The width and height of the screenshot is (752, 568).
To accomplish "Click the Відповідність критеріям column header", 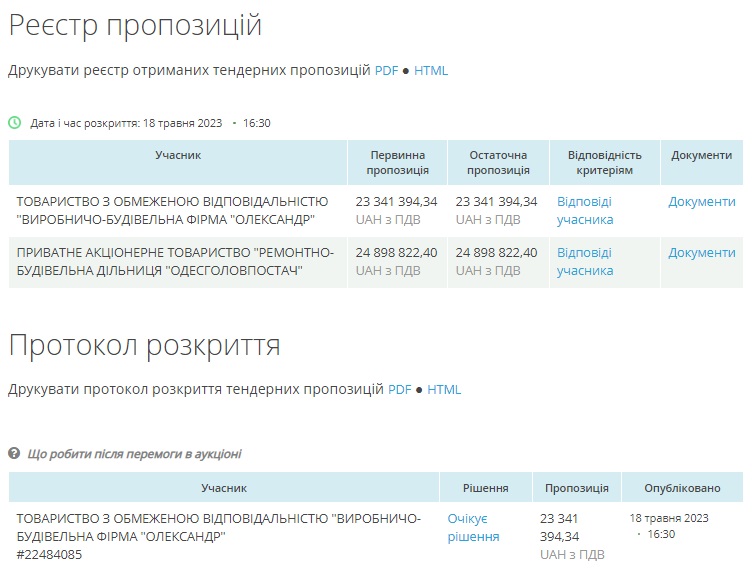I will click(x=604, y=163).
